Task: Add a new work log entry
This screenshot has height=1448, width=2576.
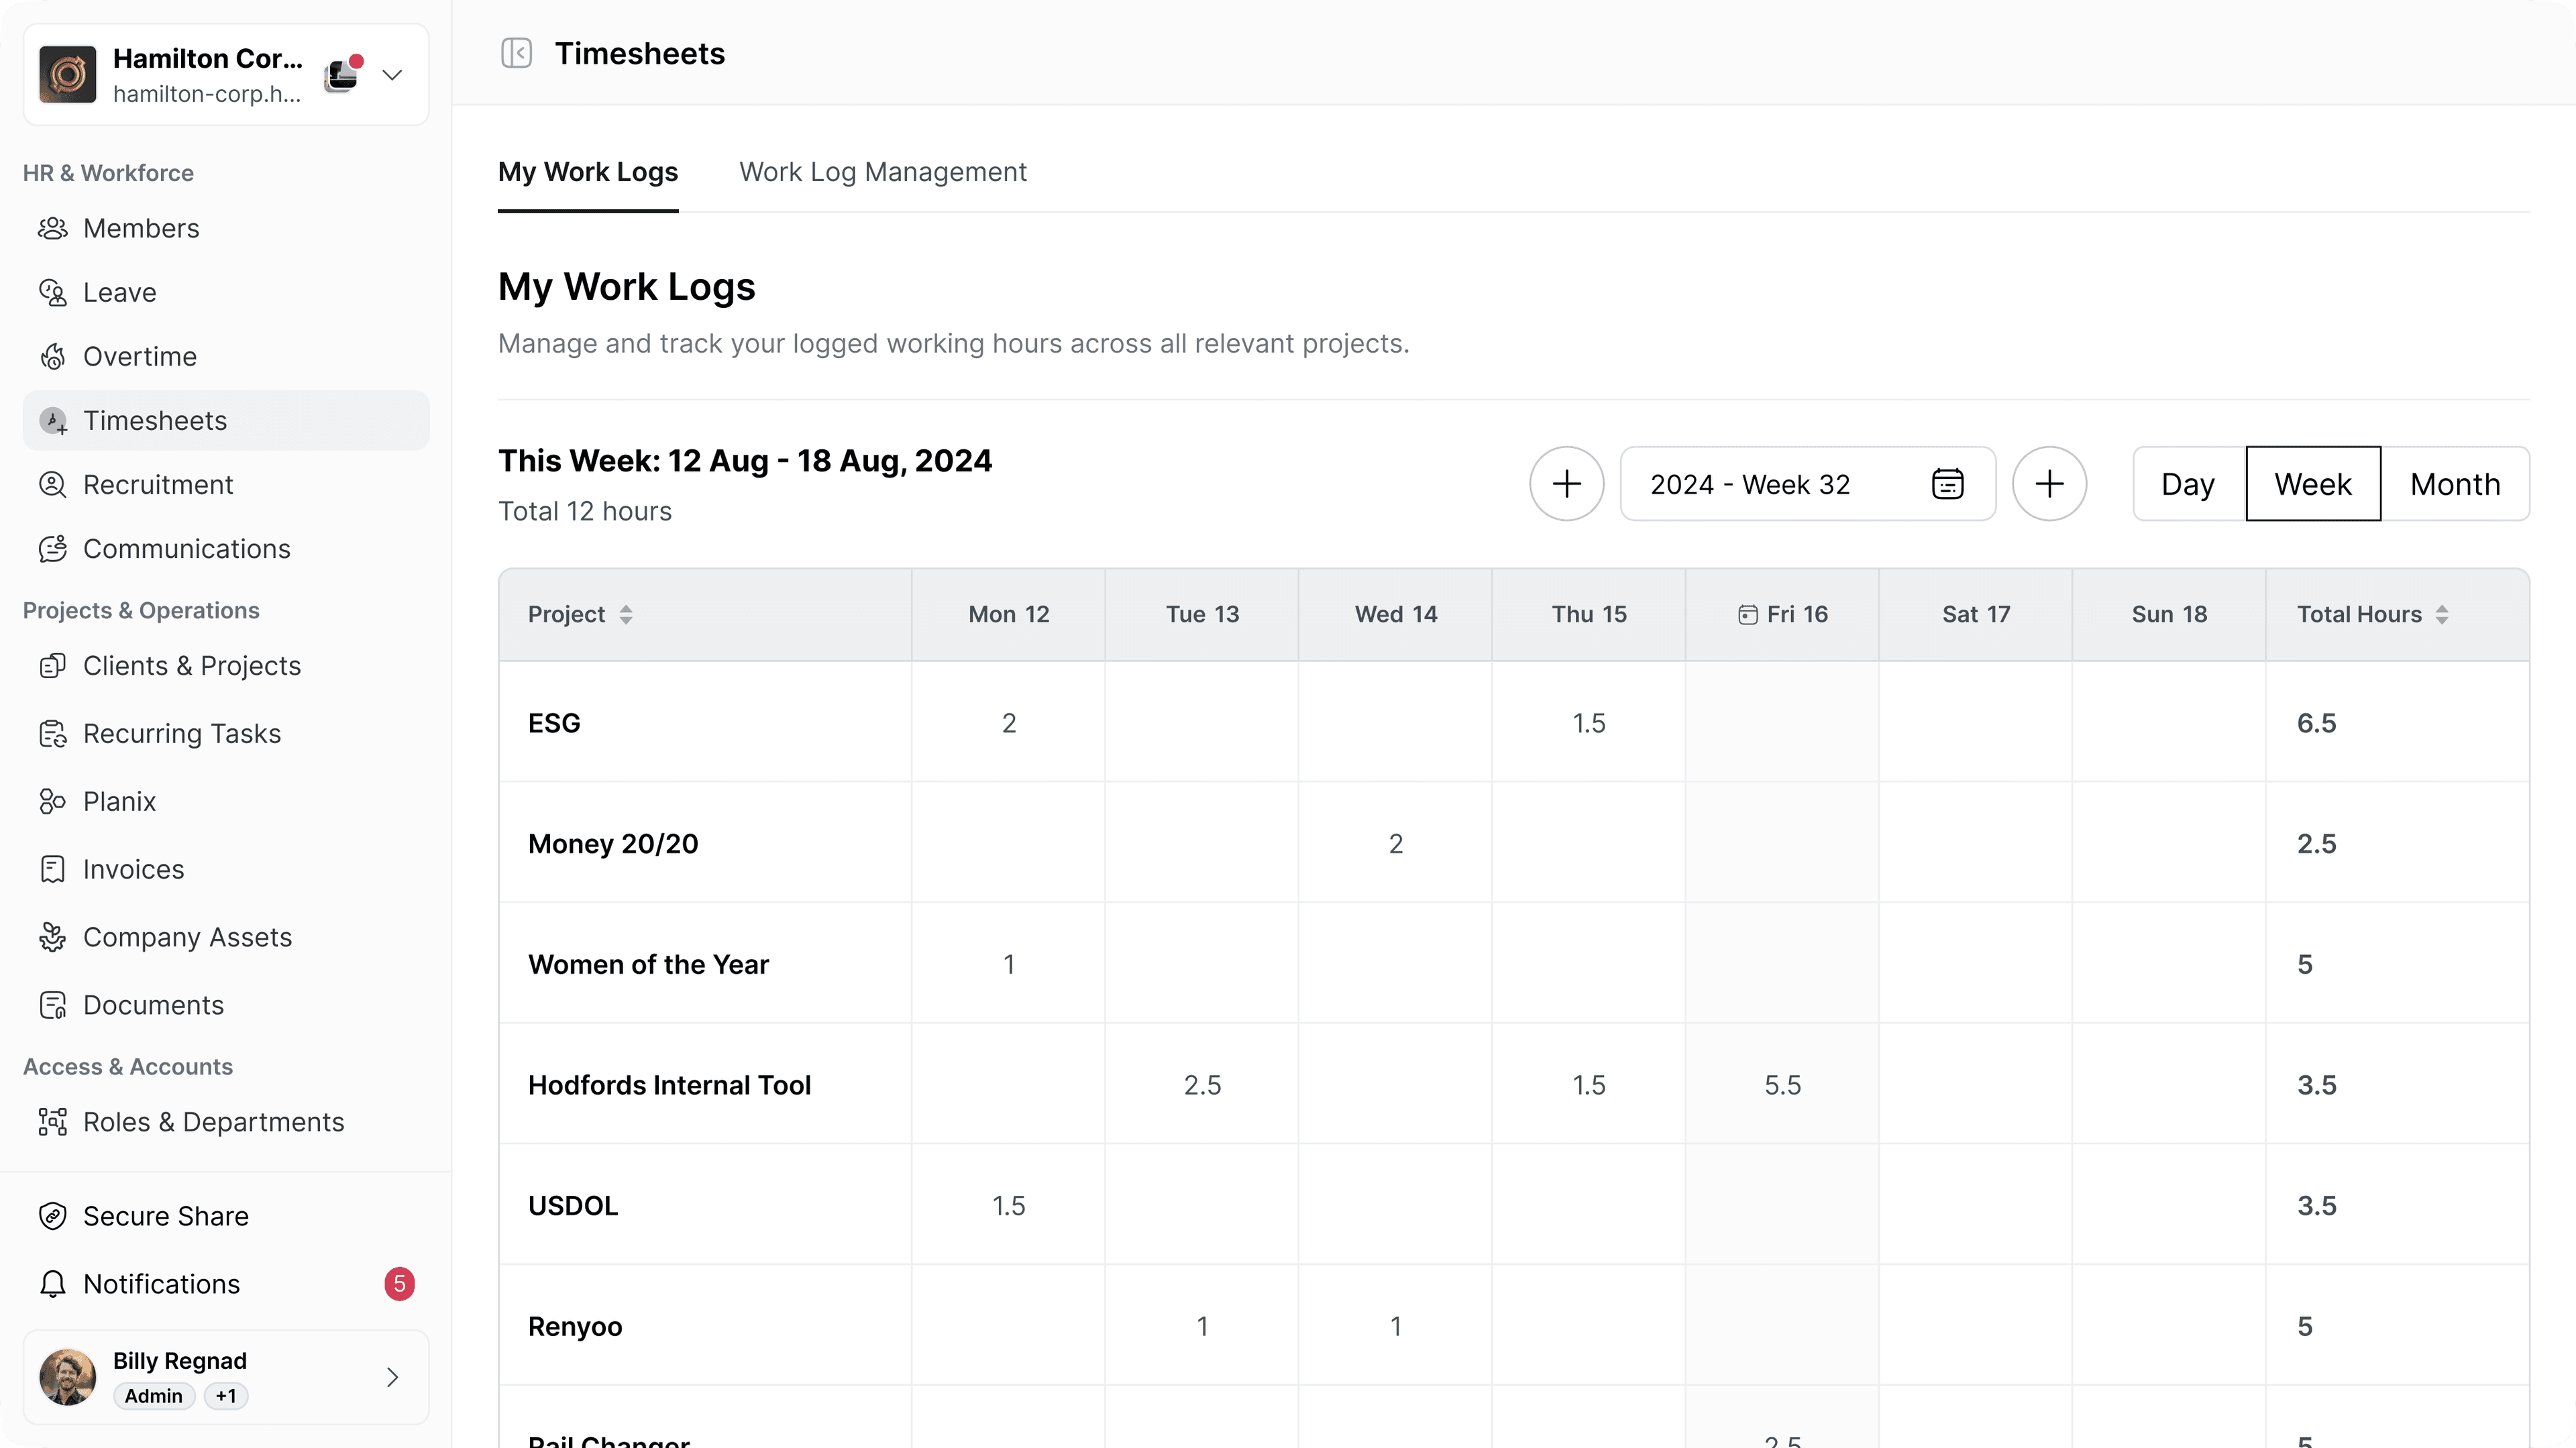Action: click(1566, 484)
